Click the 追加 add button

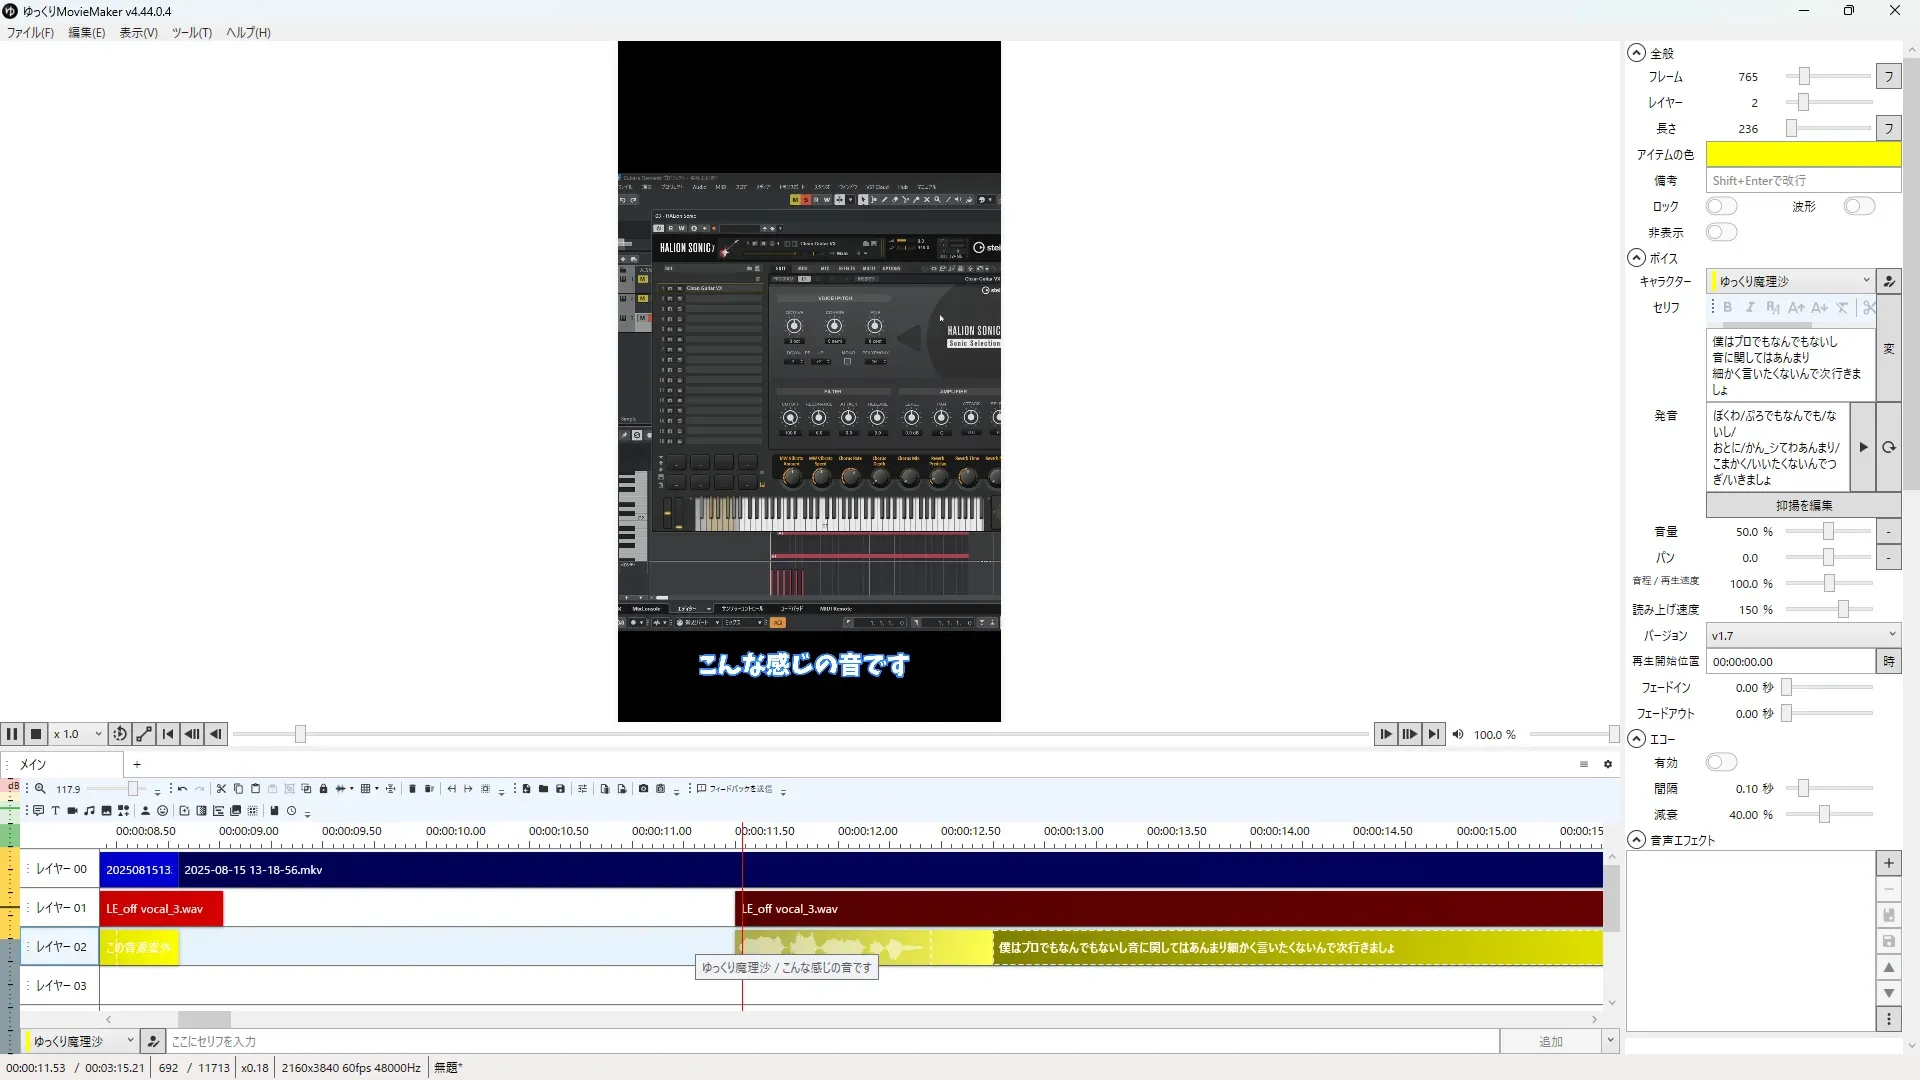click(x=1550, y=1041)
